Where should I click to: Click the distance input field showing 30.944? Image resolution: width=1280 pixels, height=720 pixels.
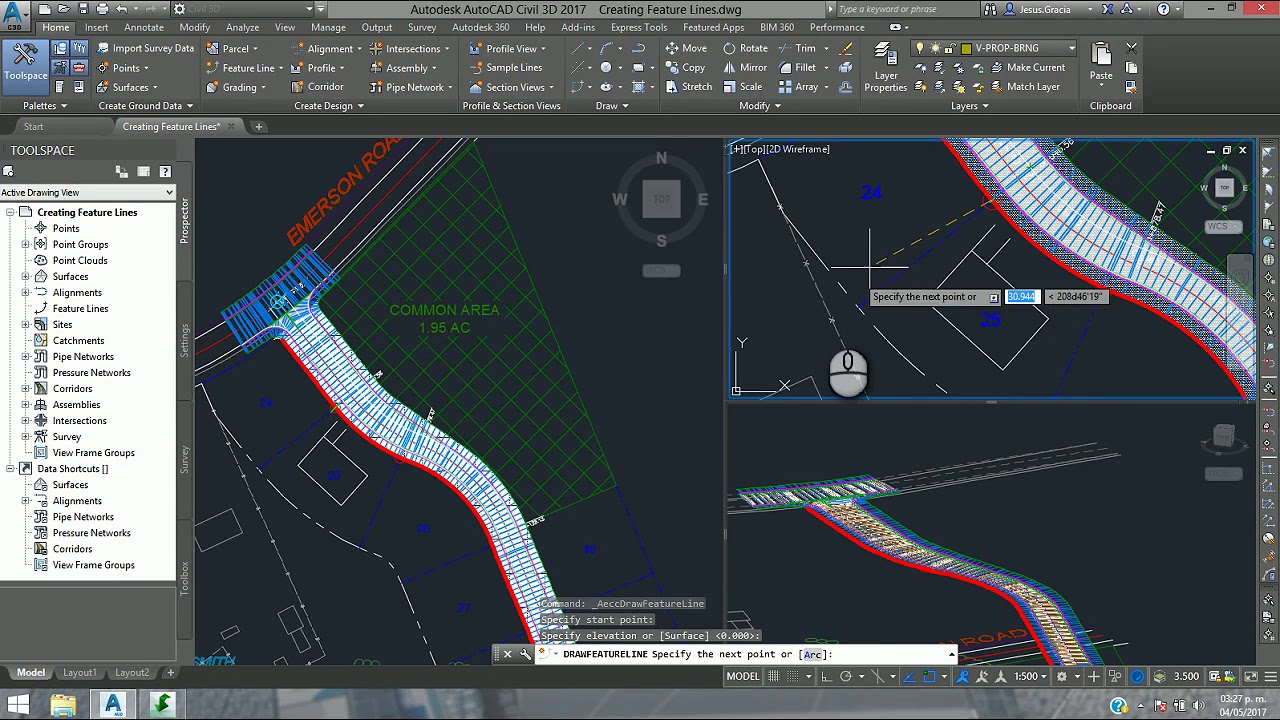pos(1022,297)
